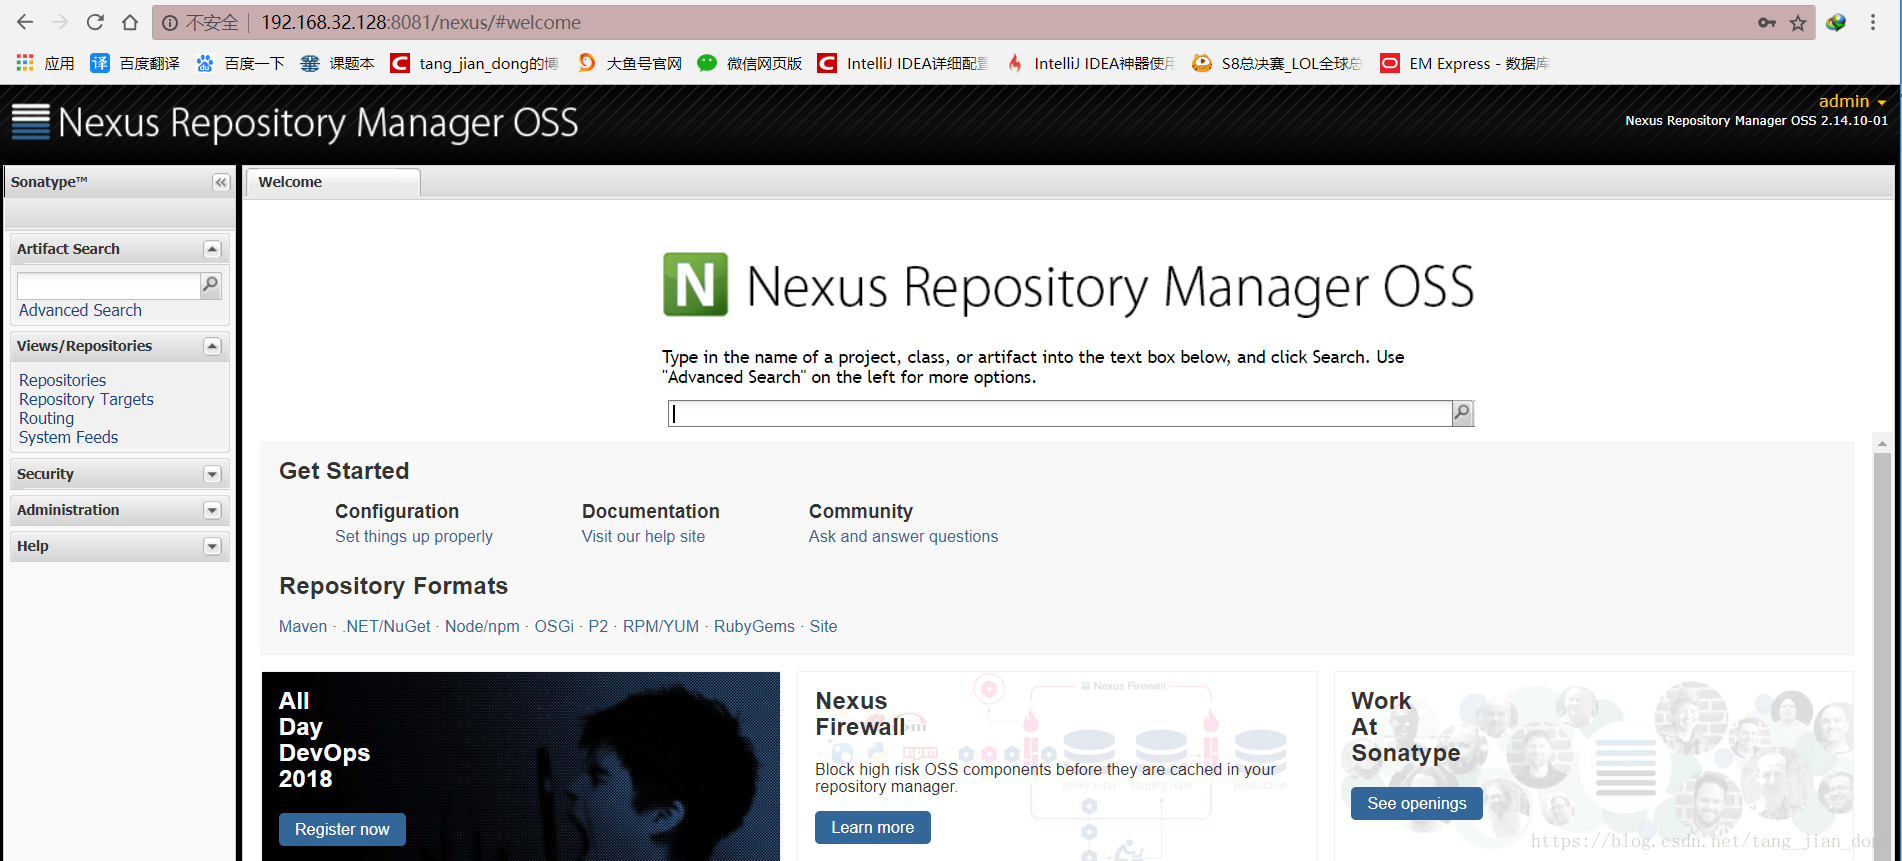Open the EM Express bookmark
The height and width of the screenshot is (861, 1902).
pyautogui.click(x=1465, y=63)
